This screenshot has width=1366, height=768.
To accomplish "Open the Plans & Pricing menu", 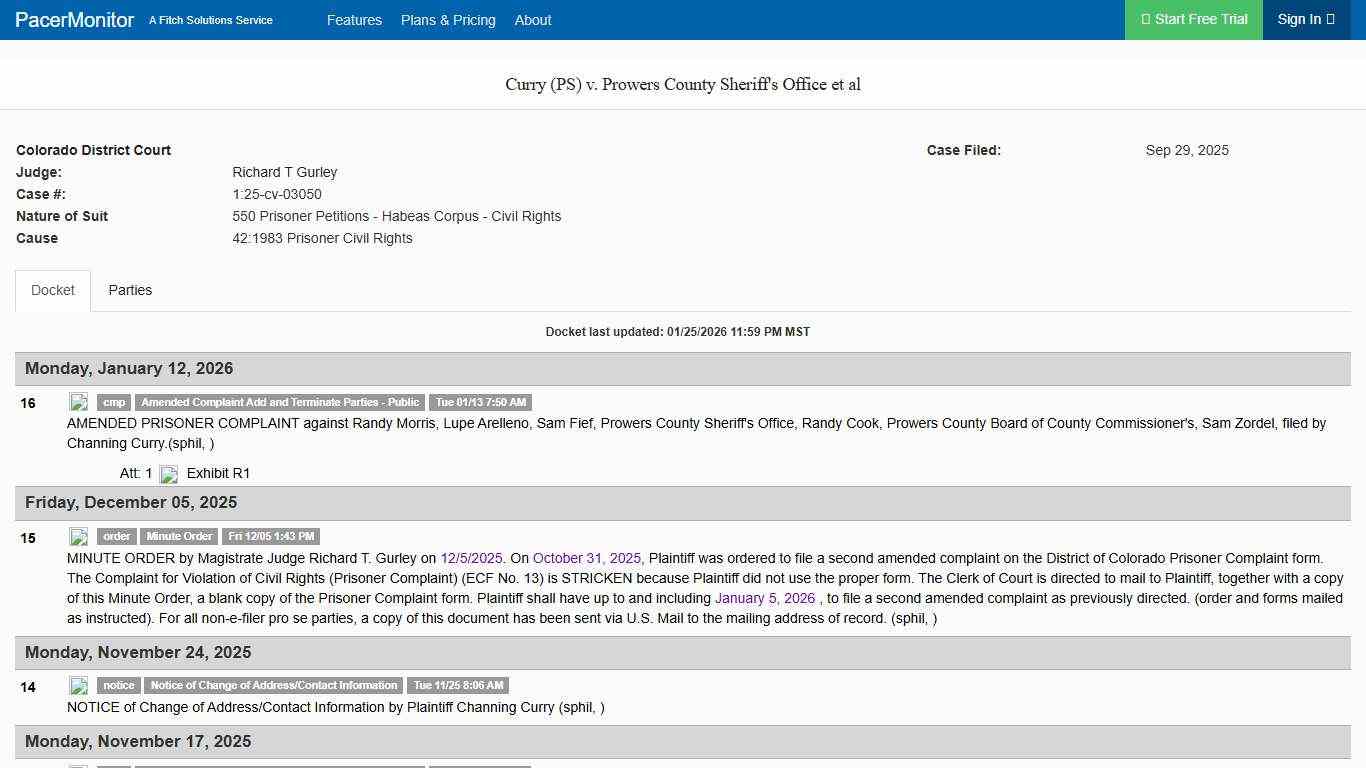I will coord(448,20).
